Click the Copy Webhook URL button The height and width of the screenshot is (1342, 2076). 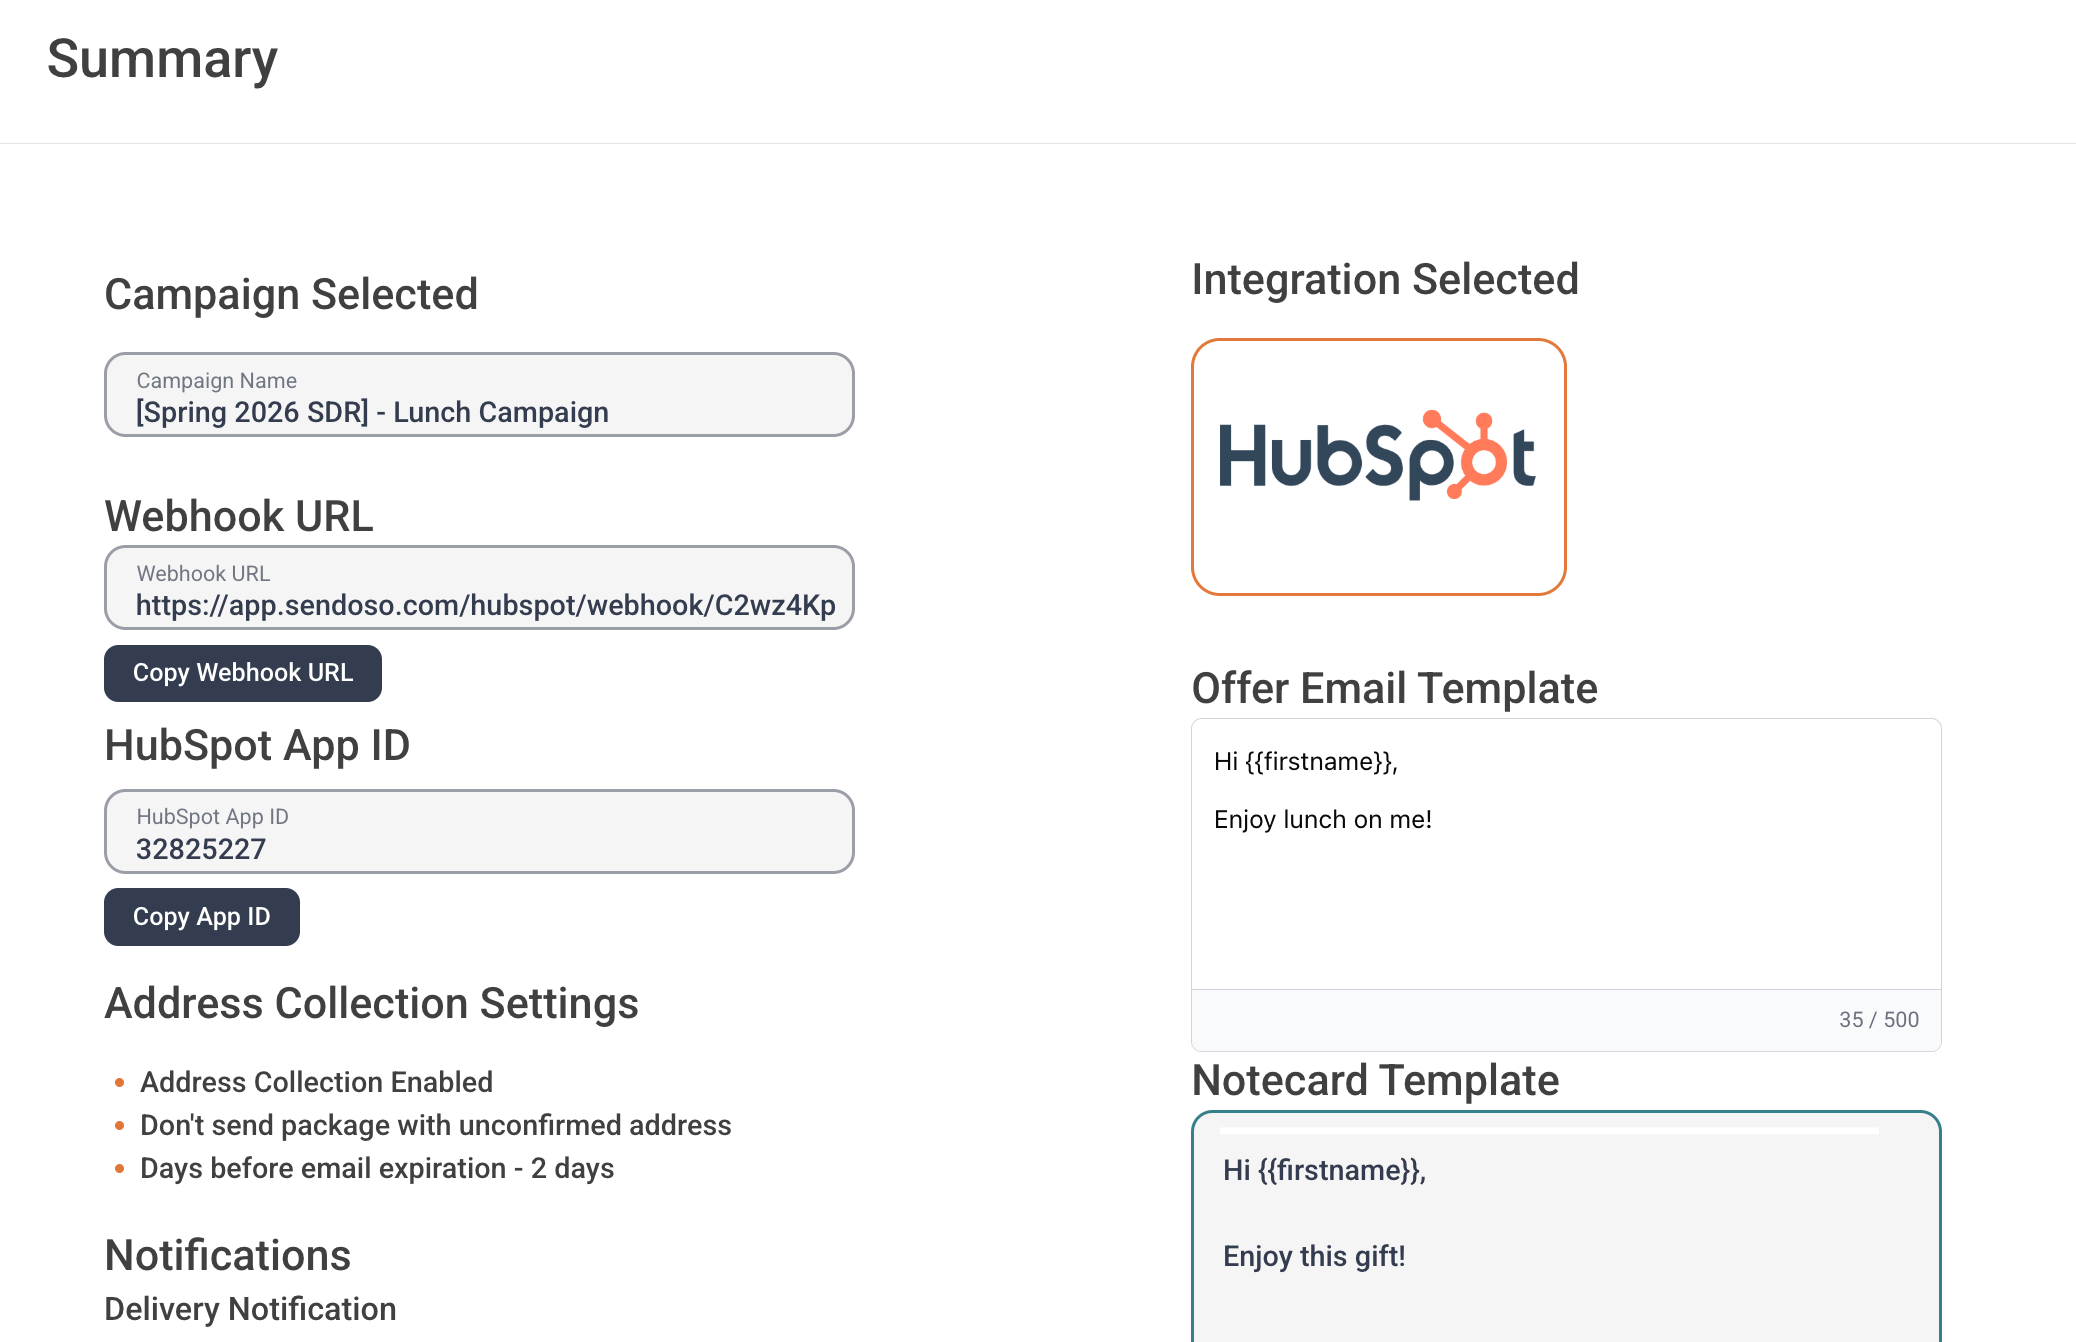243,673
